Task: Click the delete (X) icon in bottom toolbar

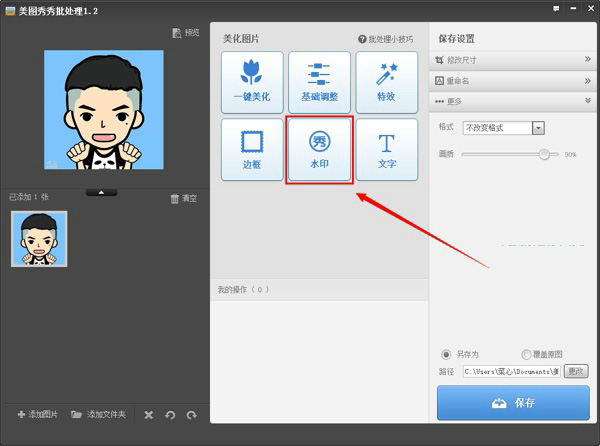Action: tap(149, 415)
